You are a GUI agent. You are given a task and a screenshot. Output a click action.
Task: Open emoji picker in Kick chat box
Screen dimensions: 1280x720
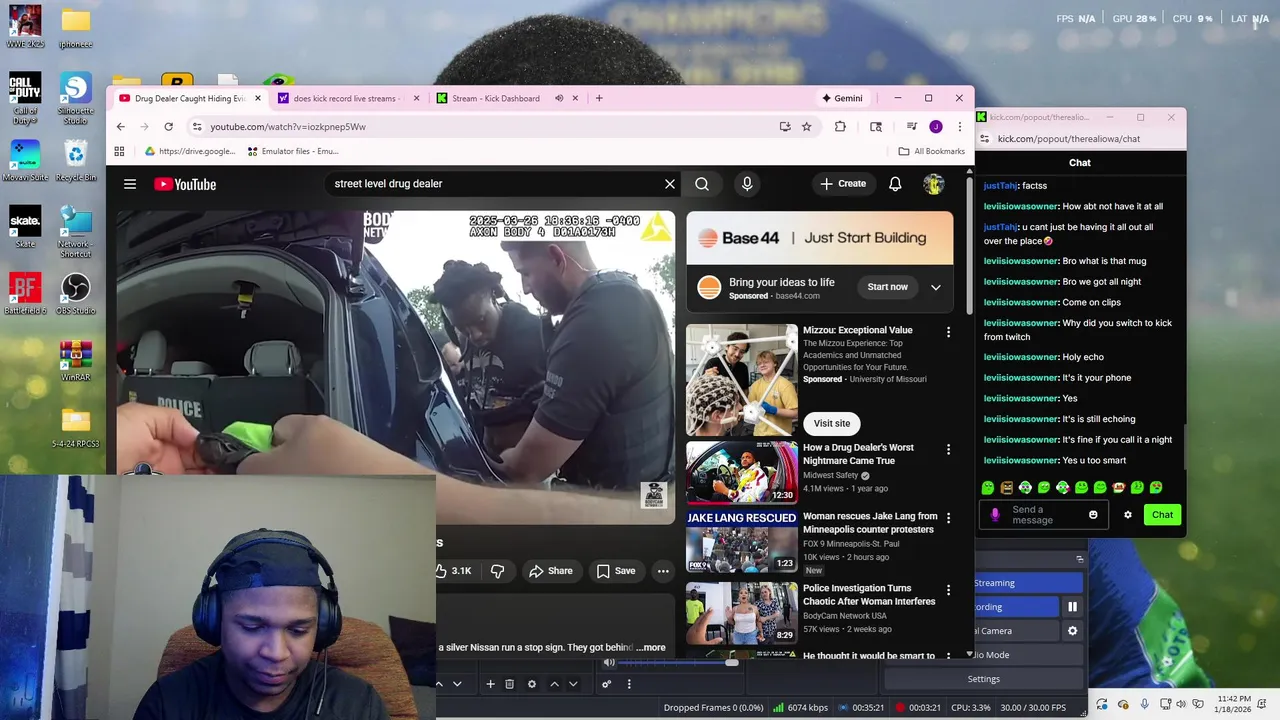[1093, 515]
